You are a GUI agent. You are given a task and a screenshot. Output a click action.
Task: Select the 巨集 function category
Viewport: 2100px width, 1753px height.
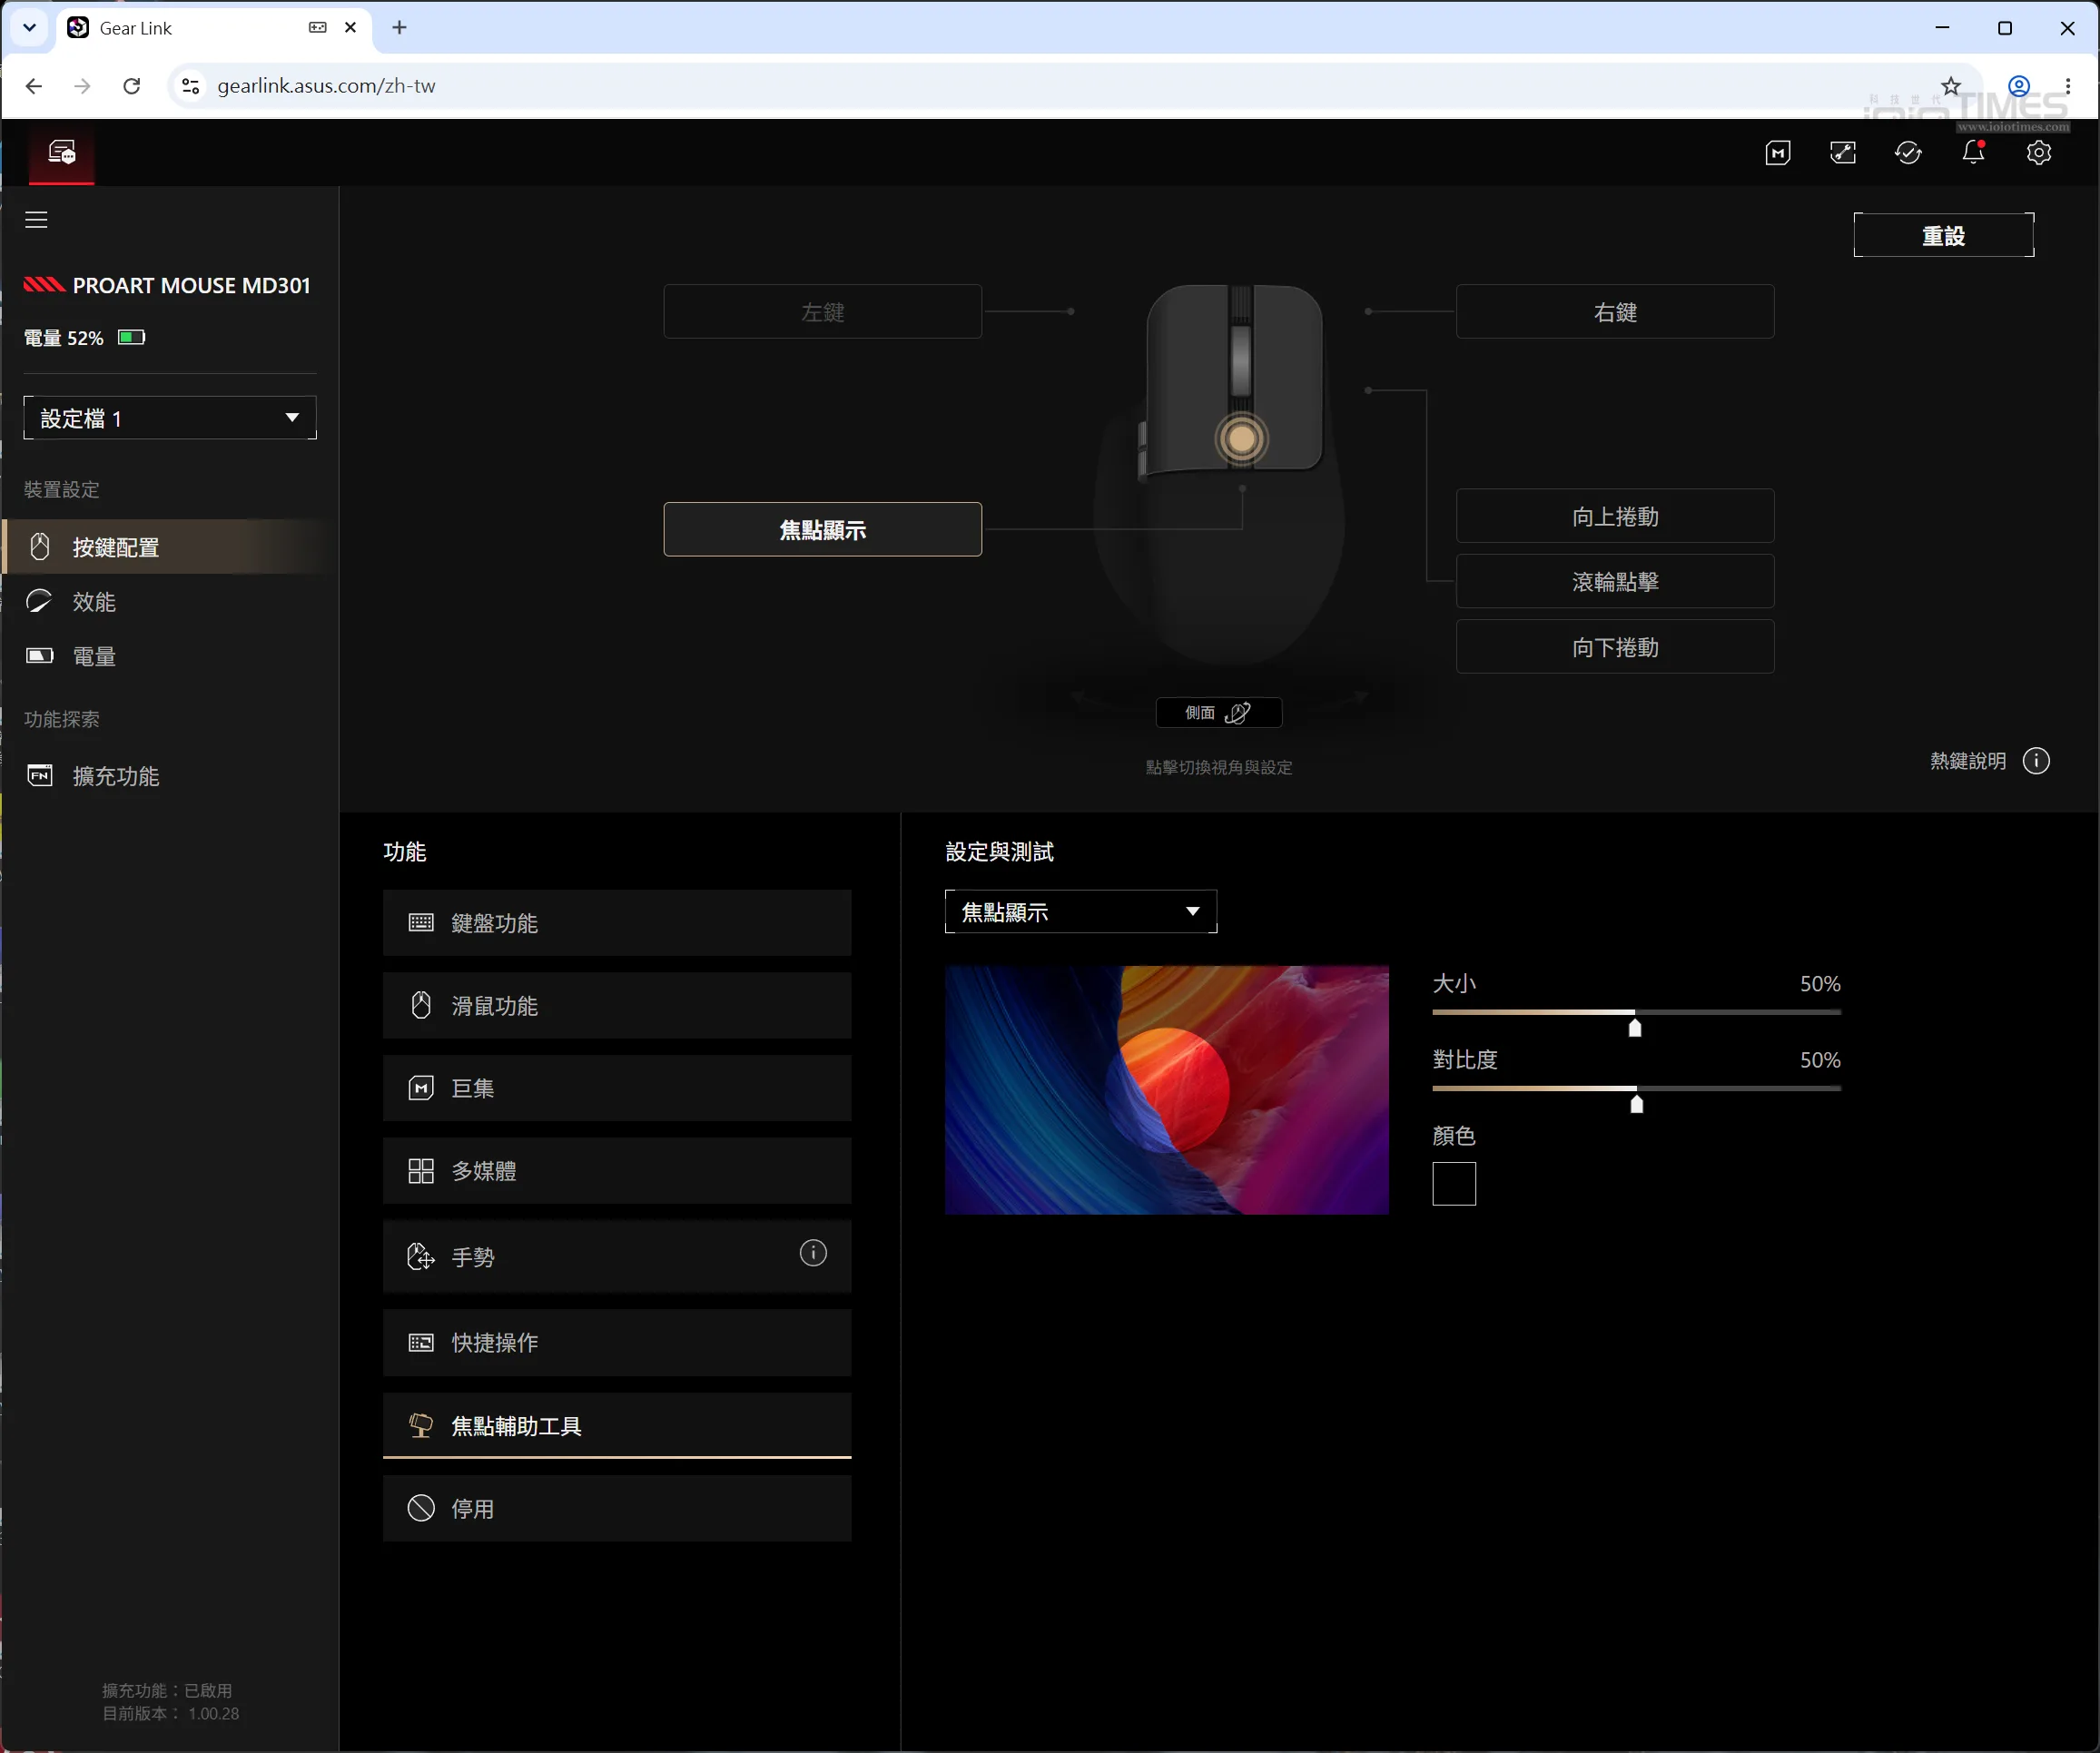pos(617,1088)
